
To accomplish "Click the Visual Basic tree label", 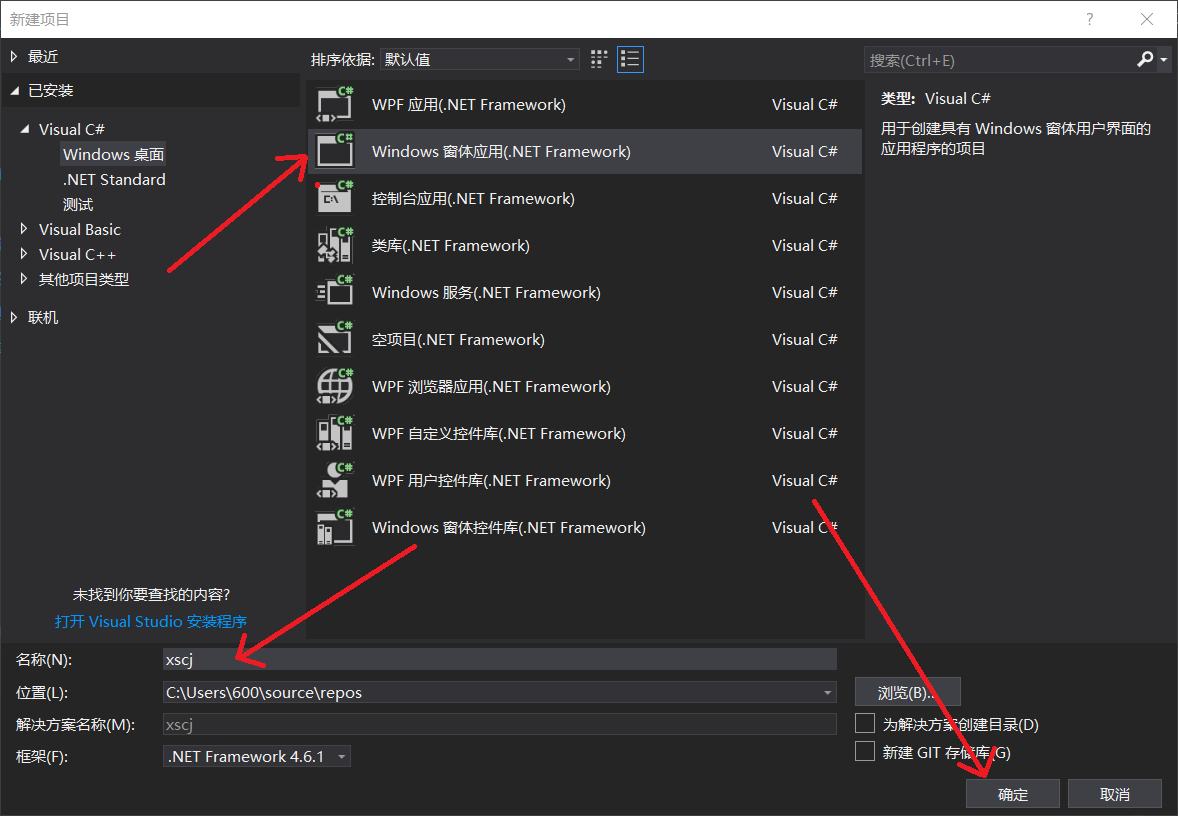I will [80, 229].
